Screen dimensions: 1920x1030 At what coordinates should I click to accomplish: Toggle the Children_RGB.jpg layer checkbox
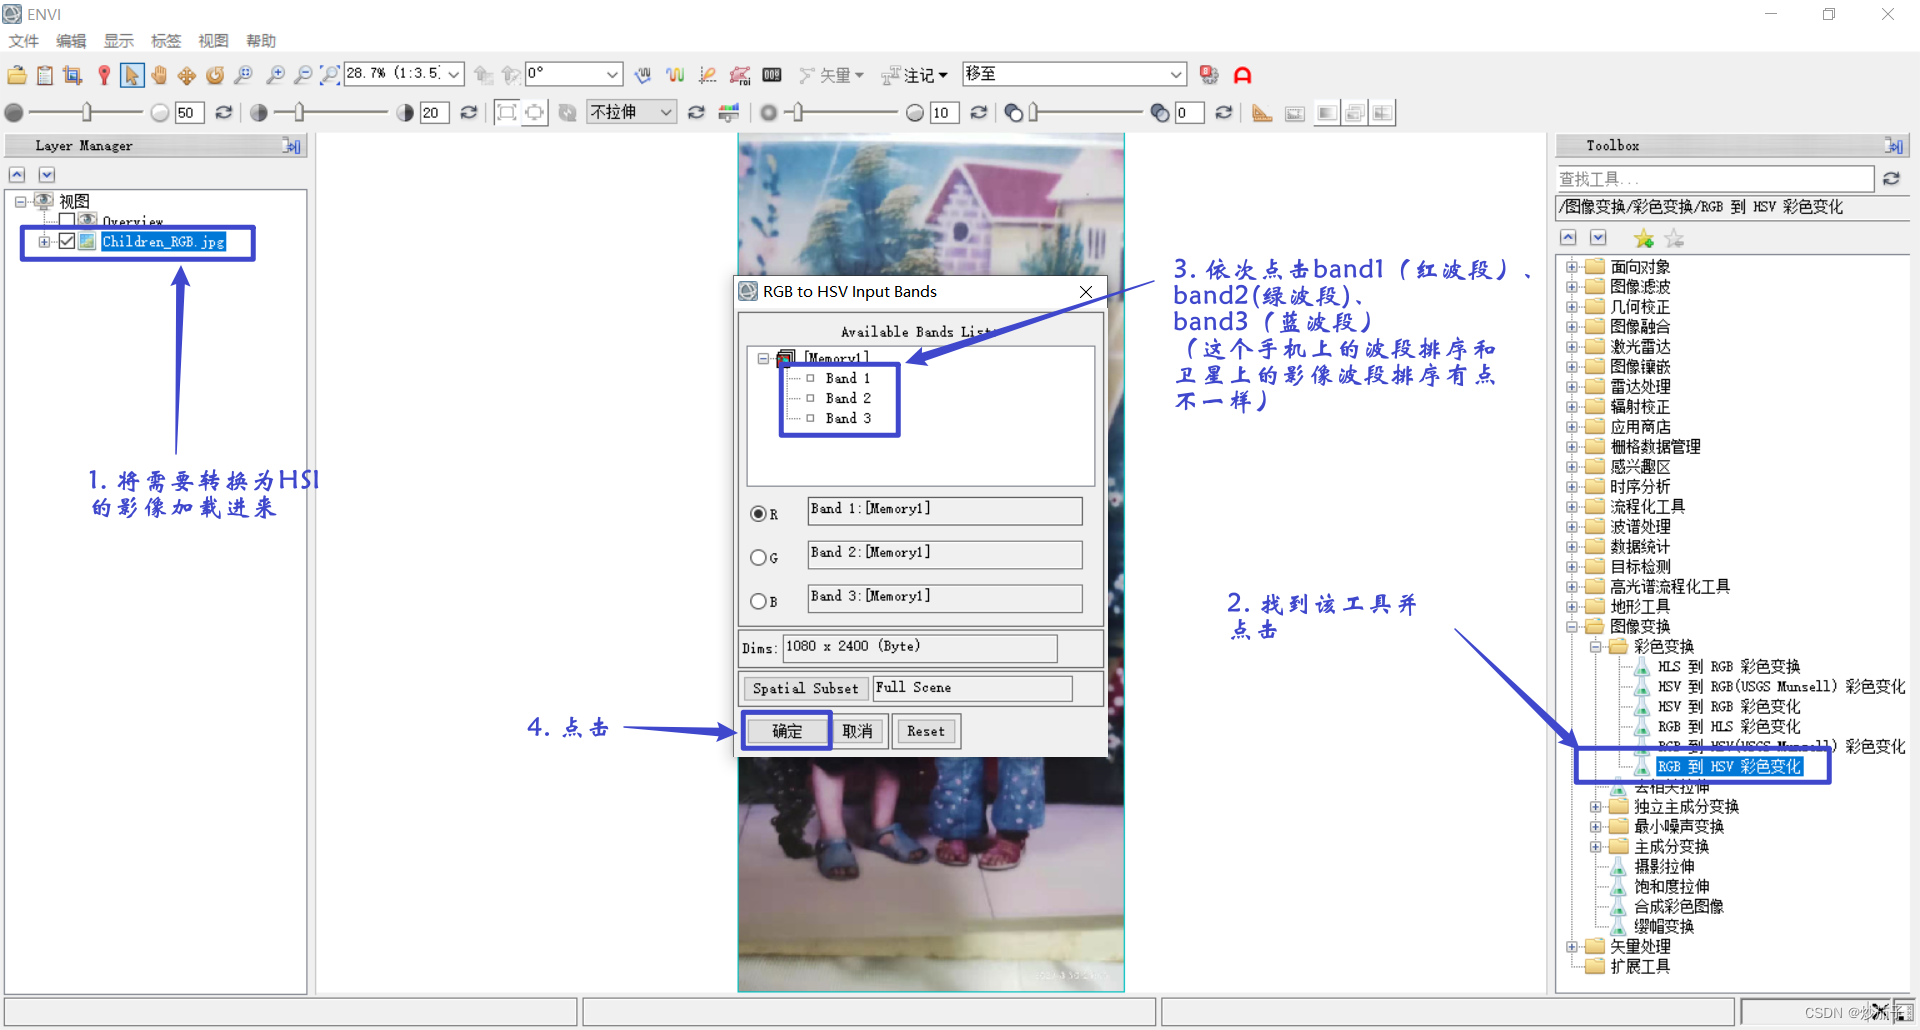pos(67,241)
